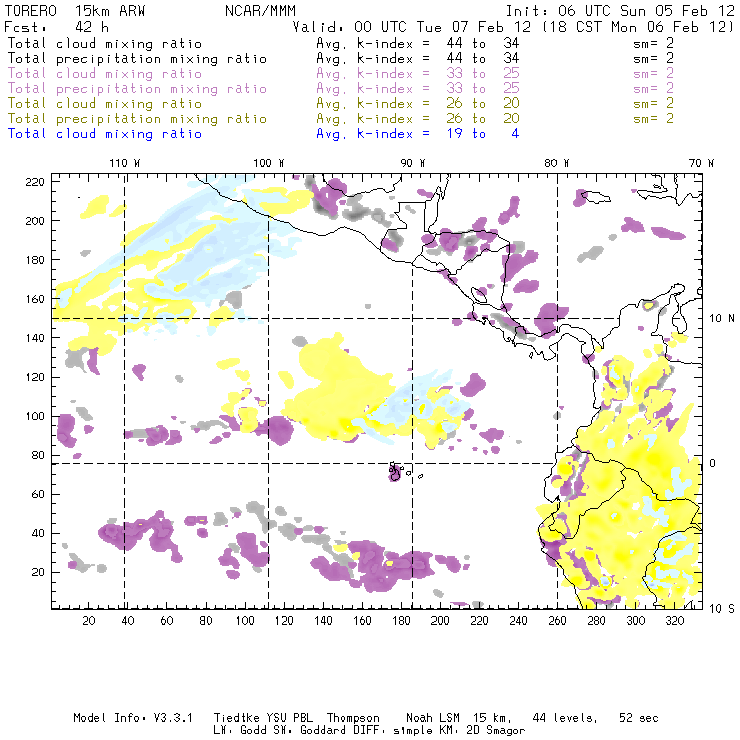Click the "Thompson" microphysics label
This screenshot has height=740, width=740.
pos(353,718)
